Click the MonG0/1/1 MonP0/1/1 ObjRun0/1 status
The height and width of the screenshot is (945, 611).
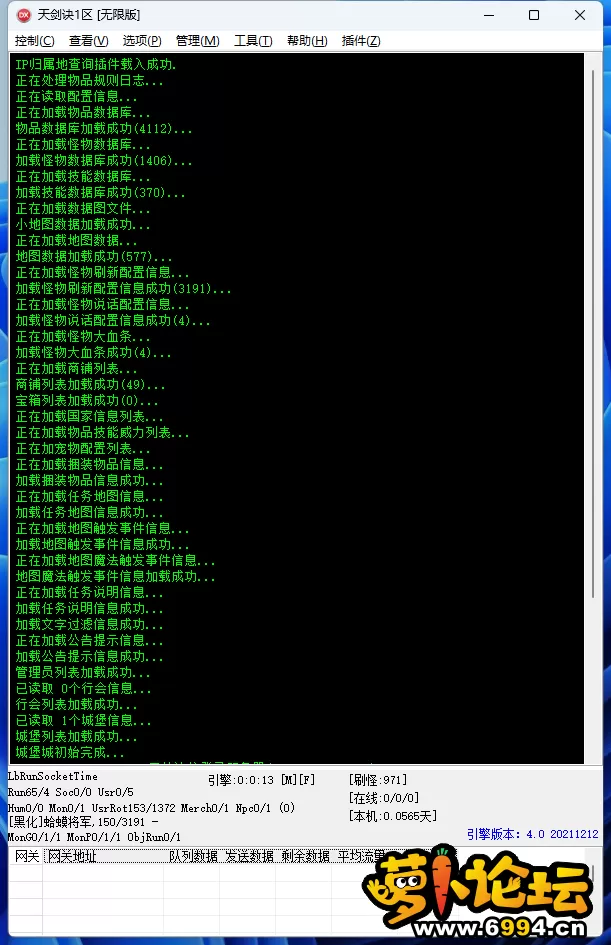point(94,837)
